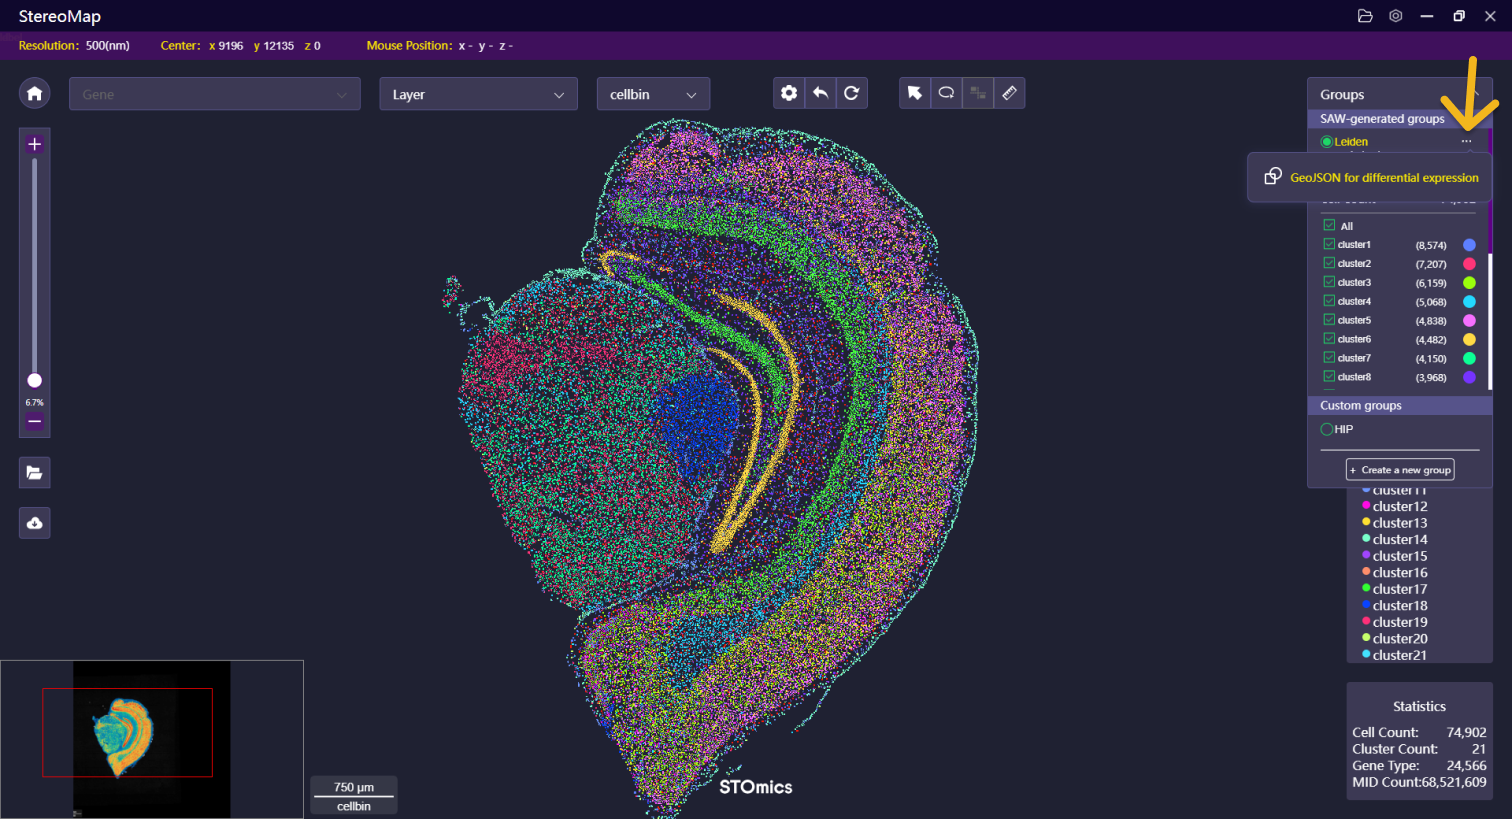The image size is (1512, 819).
Task: Expand the Layer dropdown
Action: click(478, 94)
